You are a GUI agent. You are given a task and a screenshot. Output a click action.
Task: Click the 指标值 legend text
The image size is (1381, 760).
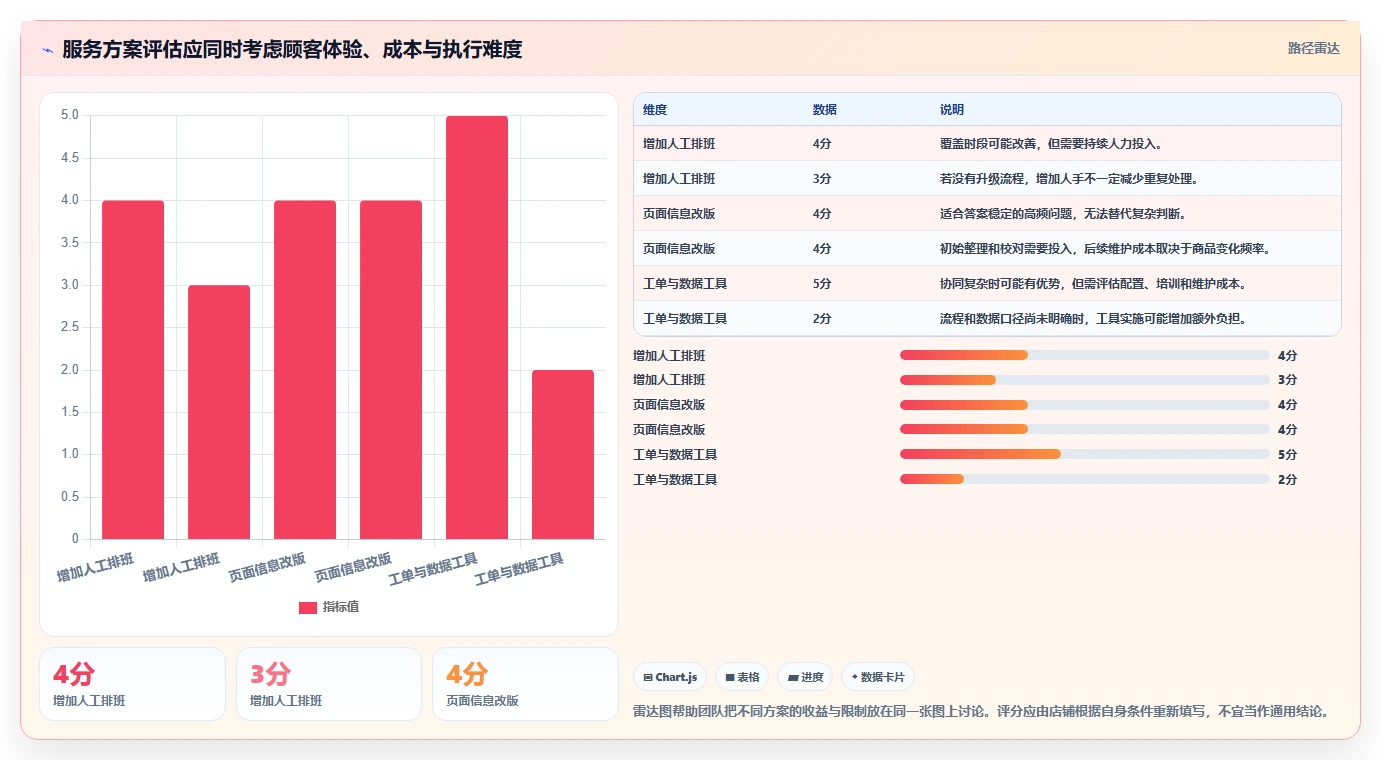click(341, 607)
